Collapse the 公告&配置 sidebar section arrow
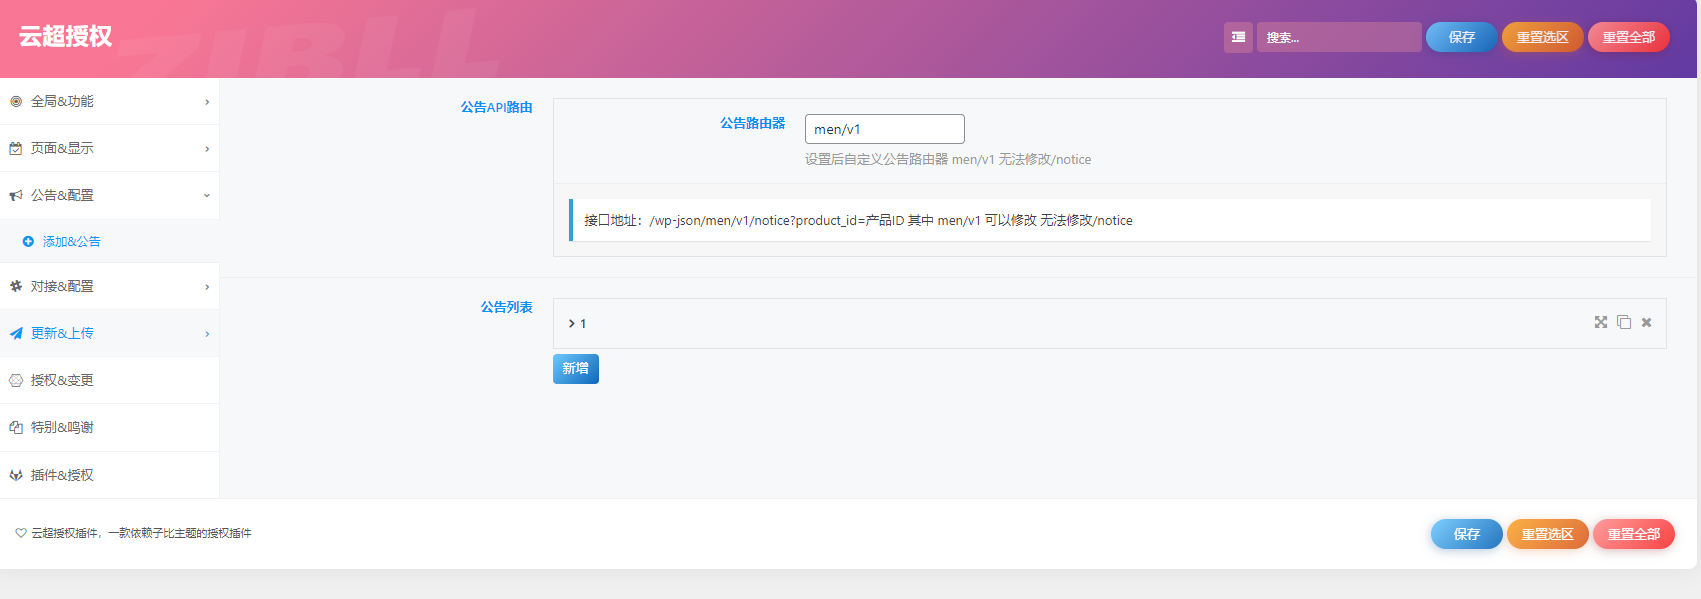The height and width of the screenshot is (599, 1701). tap(207, 196)
